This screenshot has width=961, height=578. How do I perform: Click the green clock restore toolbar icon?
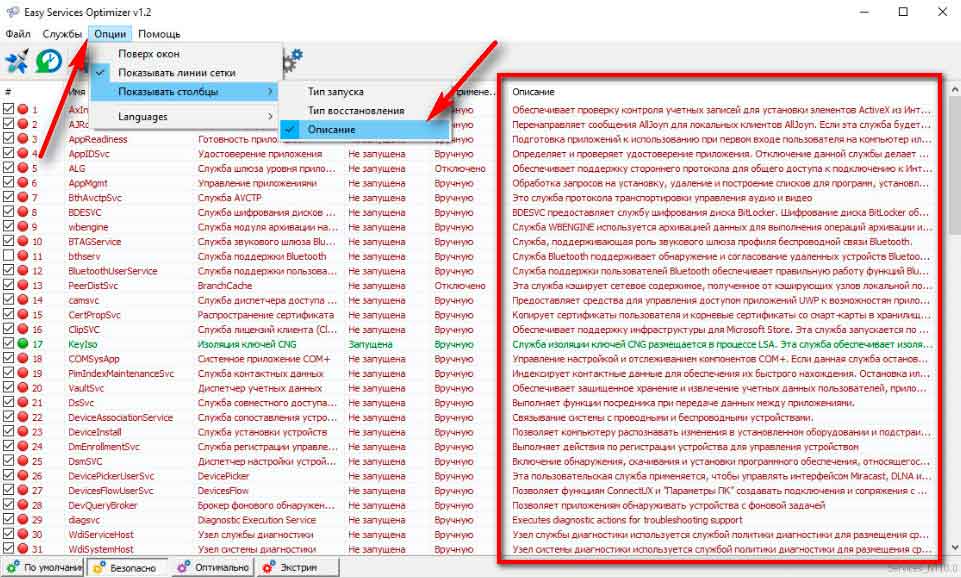point(48,62)
